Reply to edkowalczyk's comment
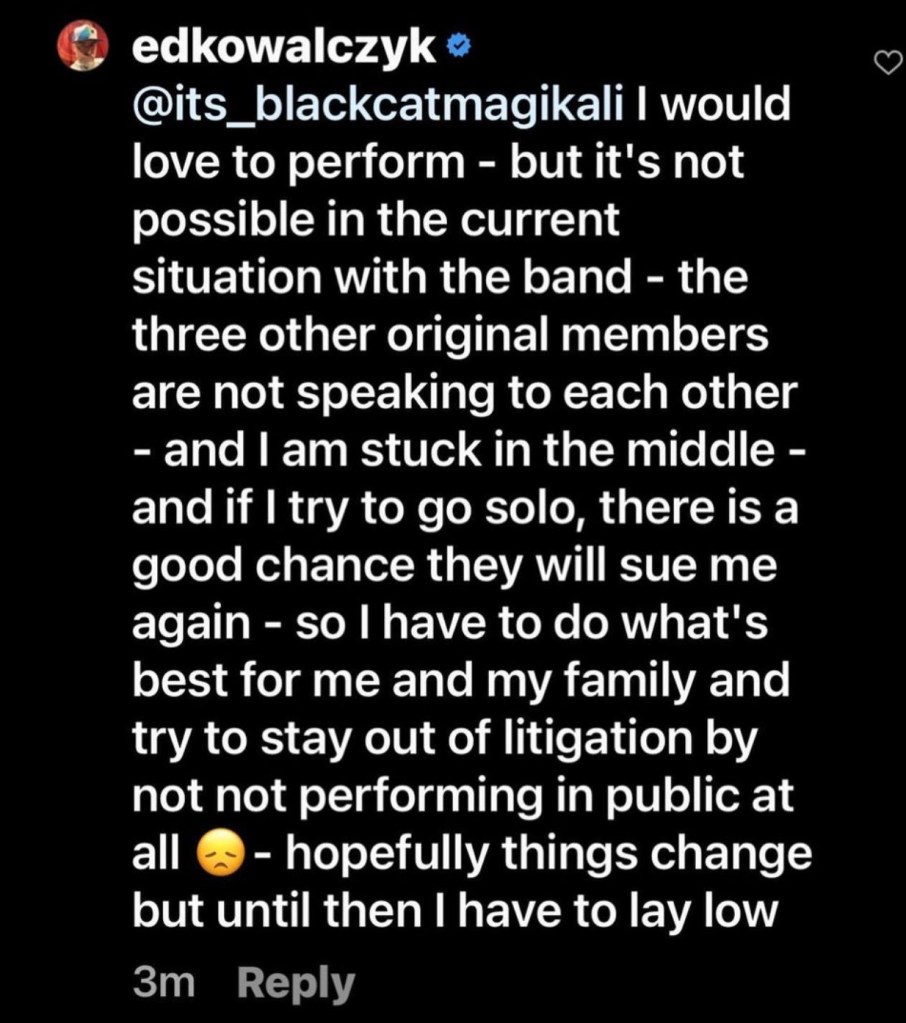906x1023 pixels. 296,984
